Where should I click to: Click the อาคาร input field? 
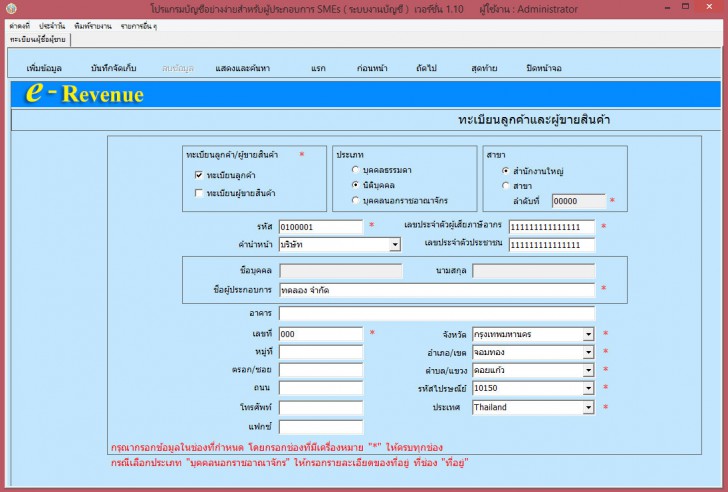tap(437, 313)
